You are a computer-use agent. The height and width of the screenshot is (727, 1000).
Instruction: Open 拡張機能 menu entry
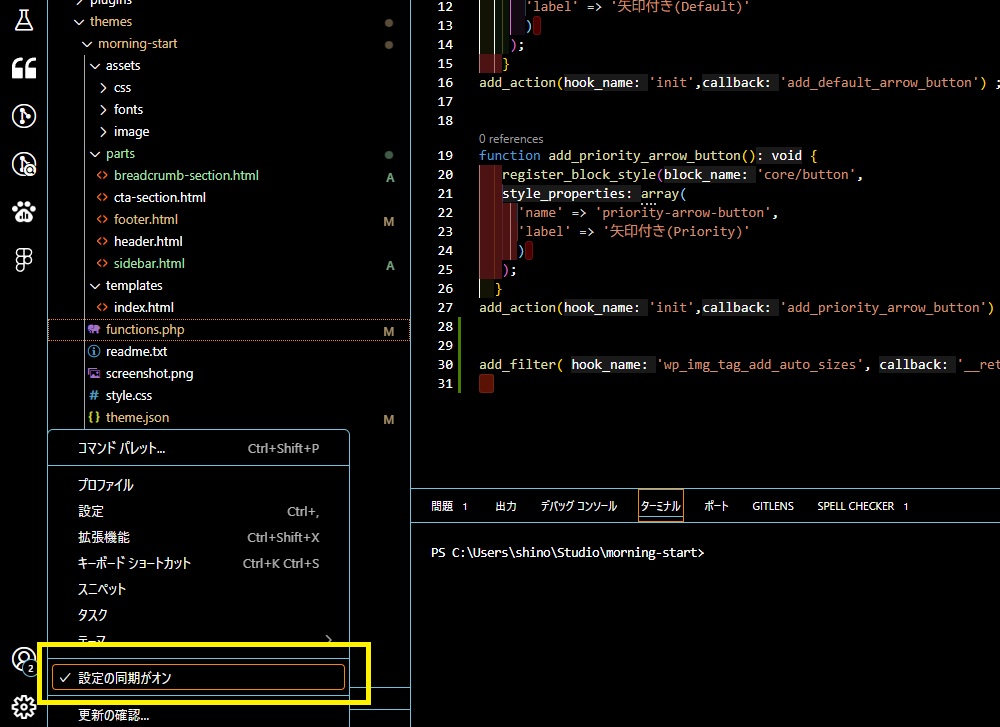click(x=198, y=538)
